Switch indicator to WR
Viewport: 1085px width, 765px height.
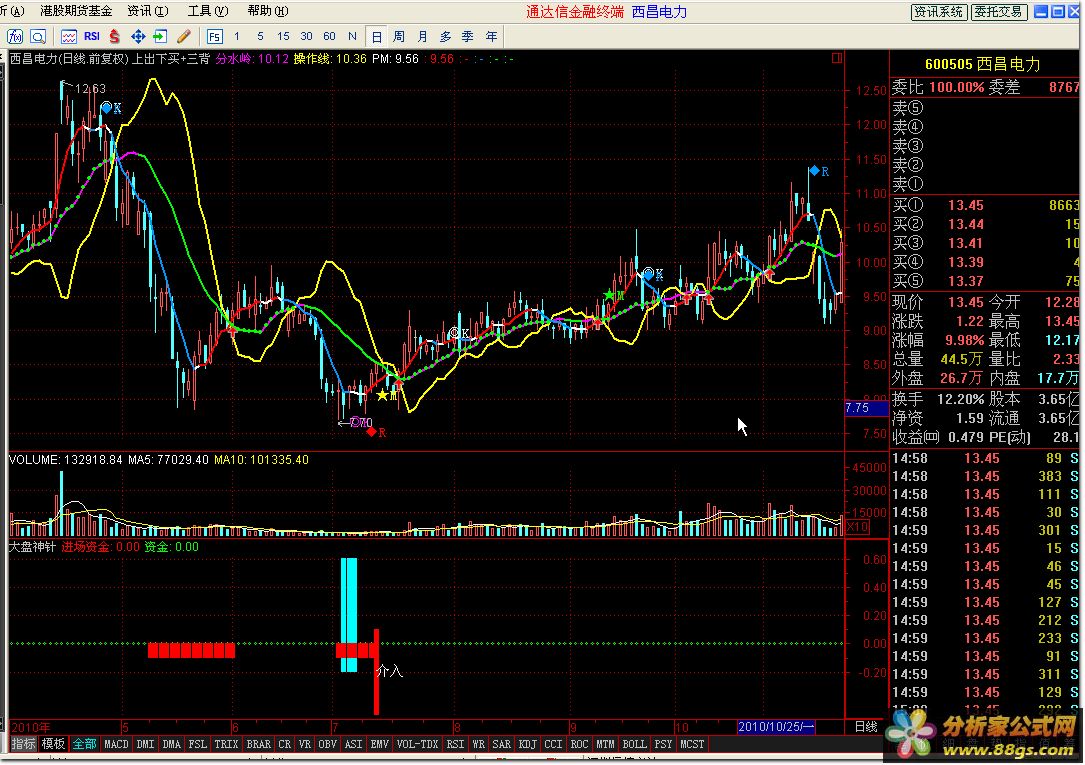[478, 744]
